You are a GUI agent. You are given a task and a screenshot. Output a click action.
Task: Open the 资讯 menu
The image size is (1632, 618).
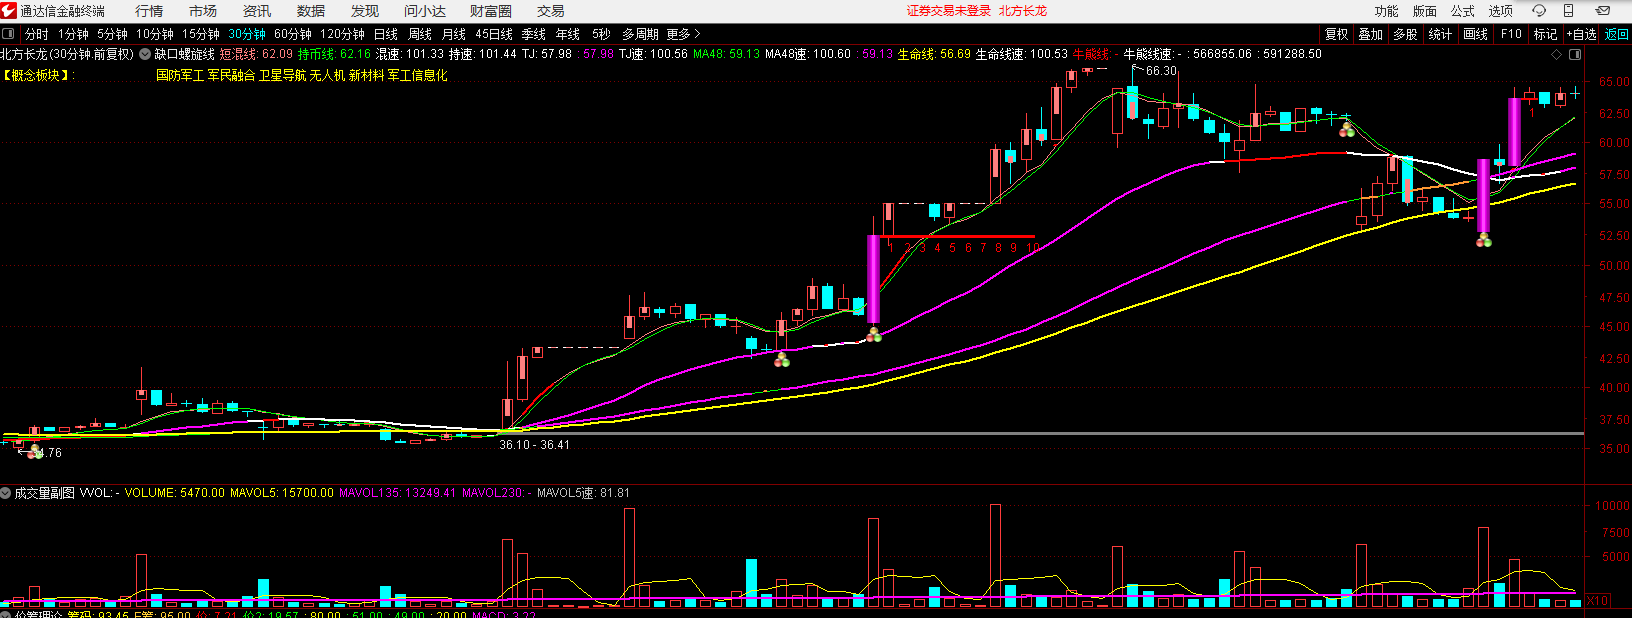257,11
